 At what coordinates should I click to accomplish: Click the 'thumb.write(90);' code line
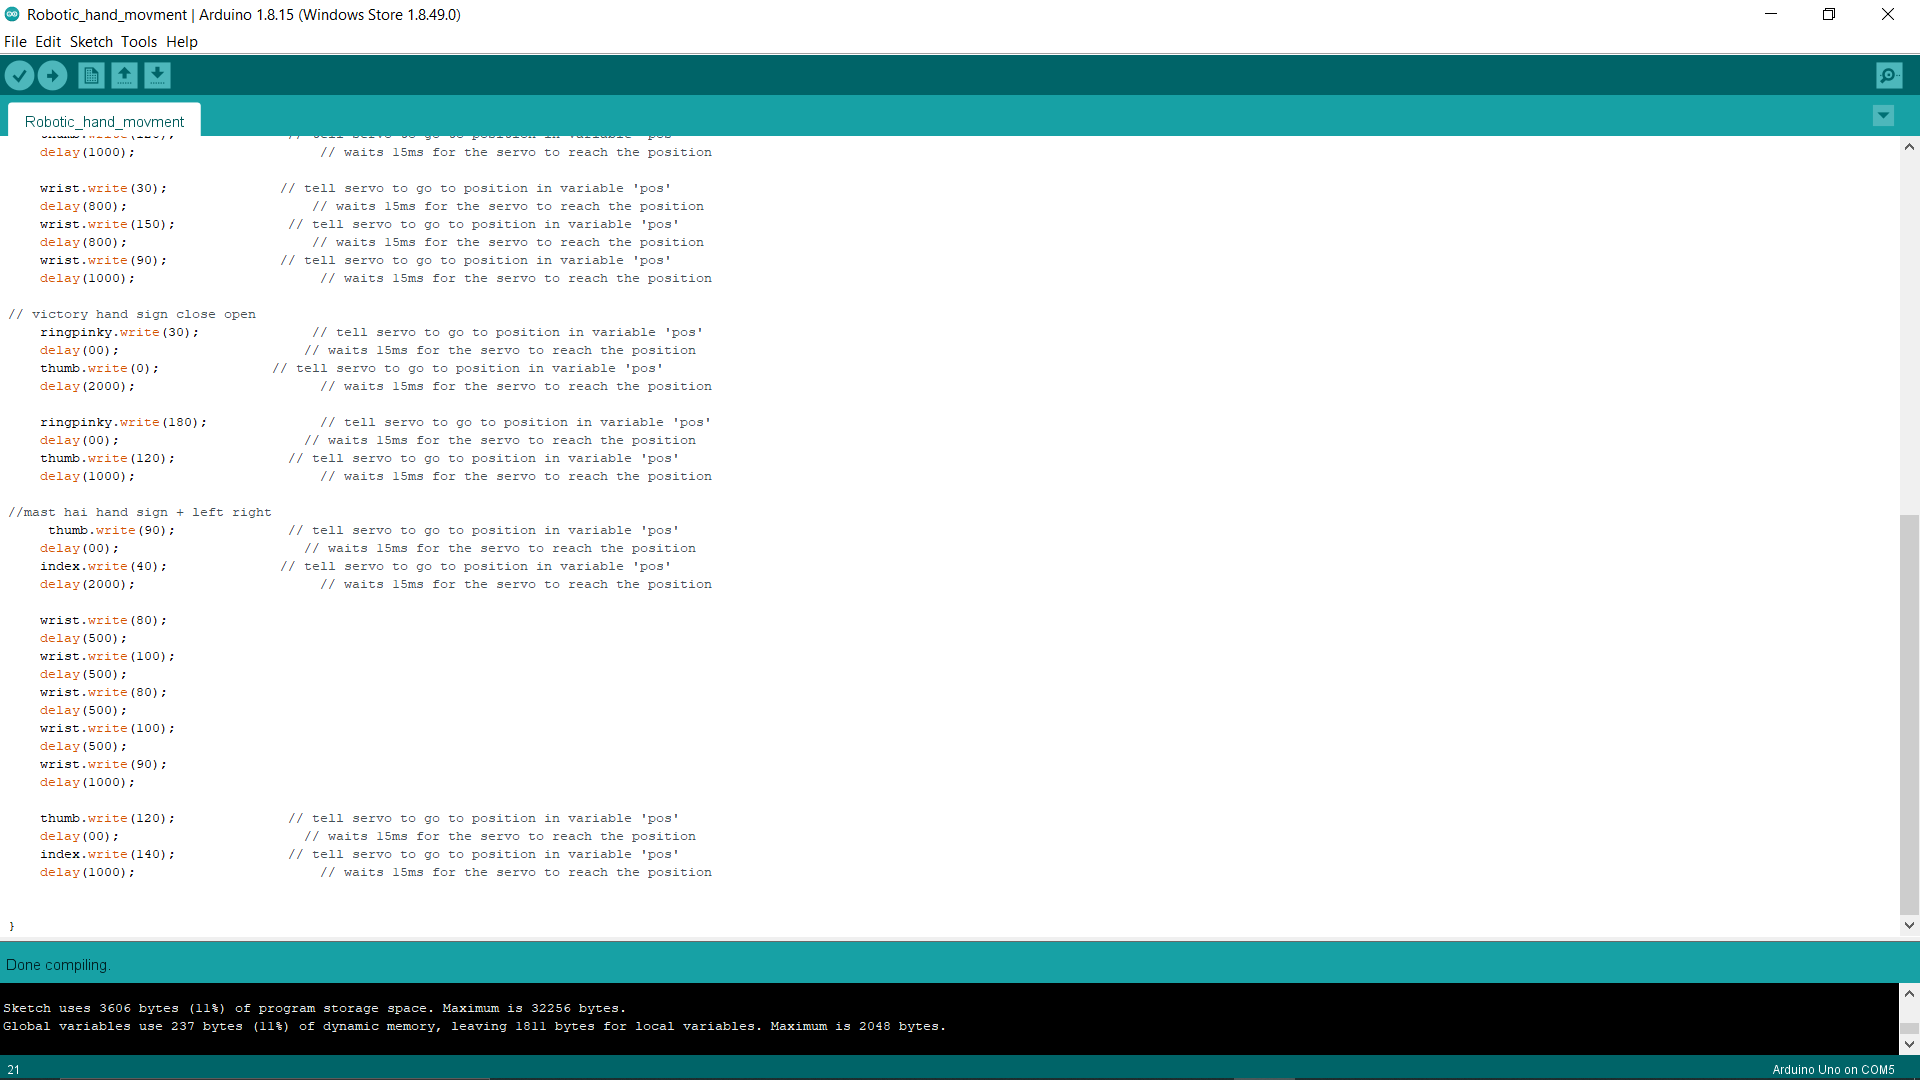(111, 530)
